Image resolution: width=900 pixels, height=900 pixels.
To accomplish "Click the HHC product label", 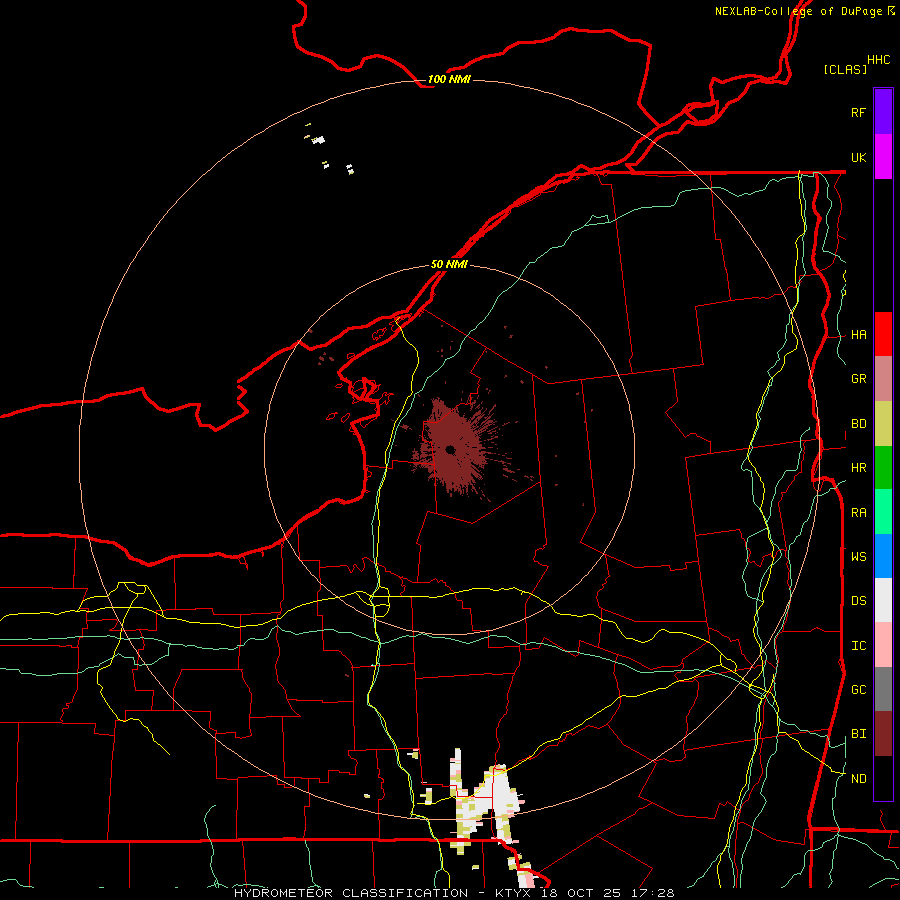I will pyautogui.click(x=879, y=60).
